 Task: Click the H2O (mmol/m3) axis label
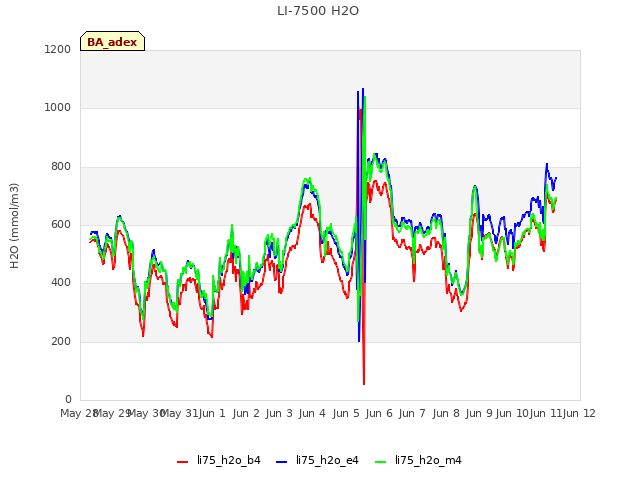click(14, 226)
